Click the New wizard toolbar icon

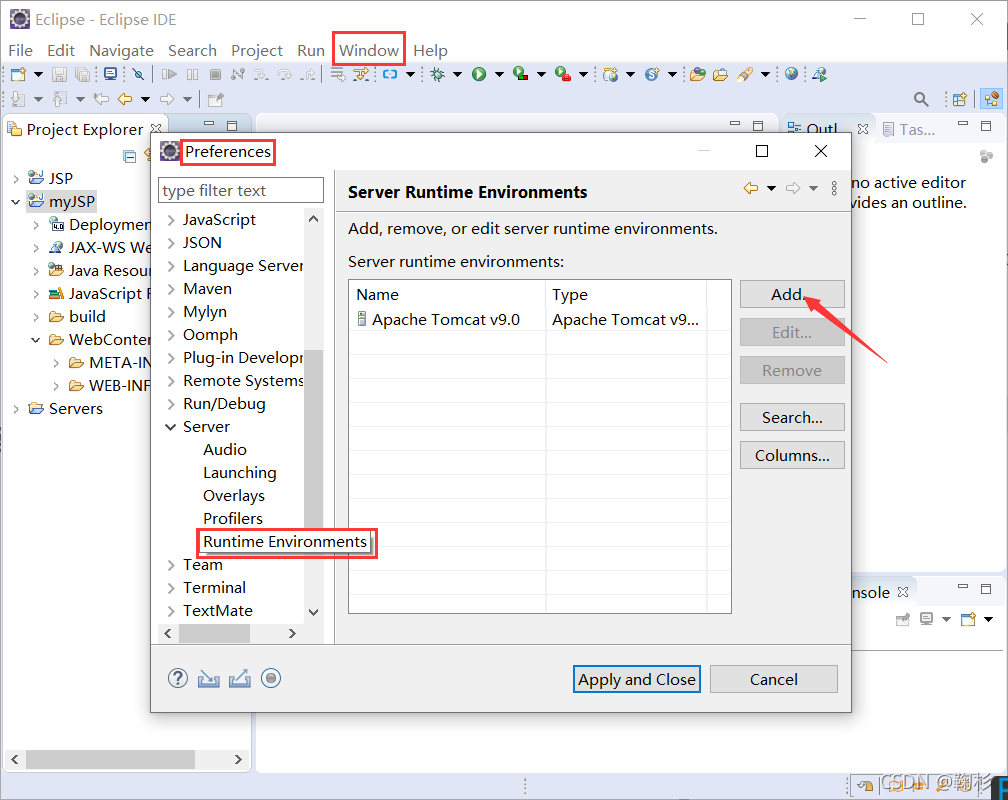click(x=18, y=75)
